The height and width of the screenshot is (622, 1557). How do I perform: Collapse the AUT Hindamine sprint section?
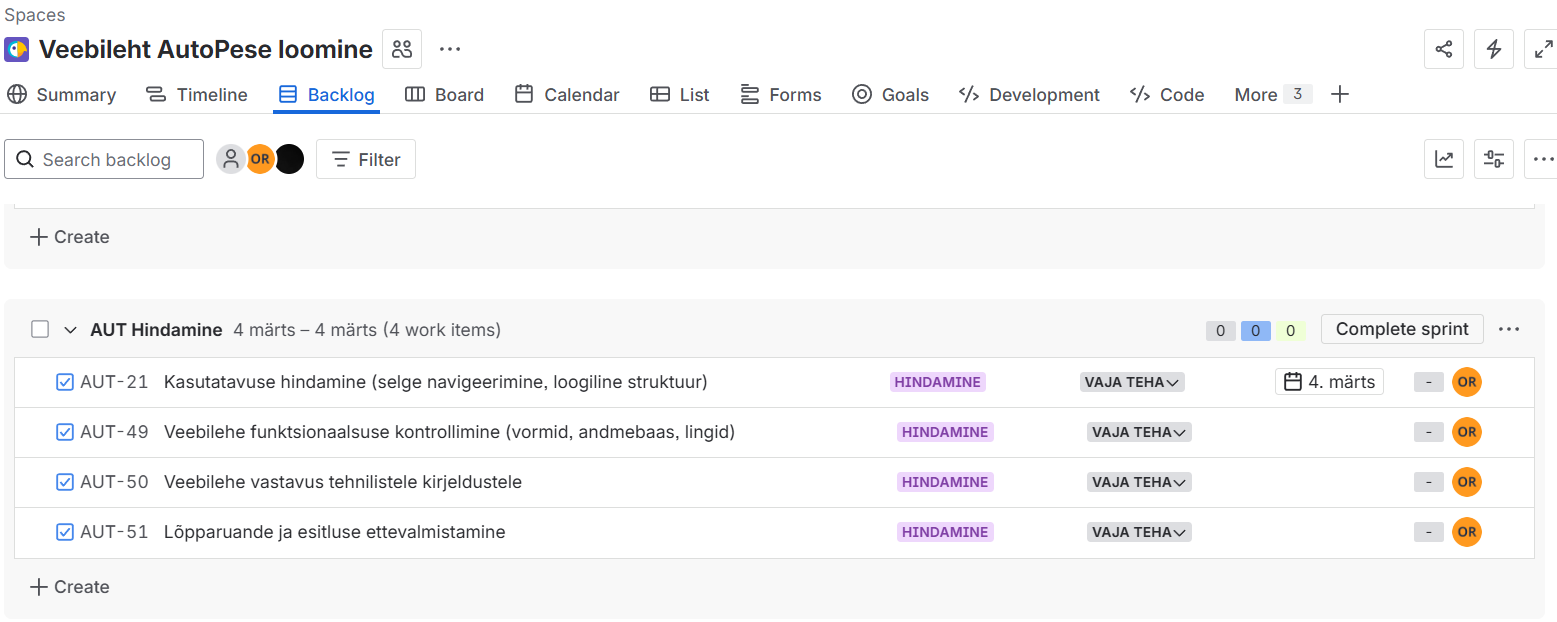click(x=70, y=330)
